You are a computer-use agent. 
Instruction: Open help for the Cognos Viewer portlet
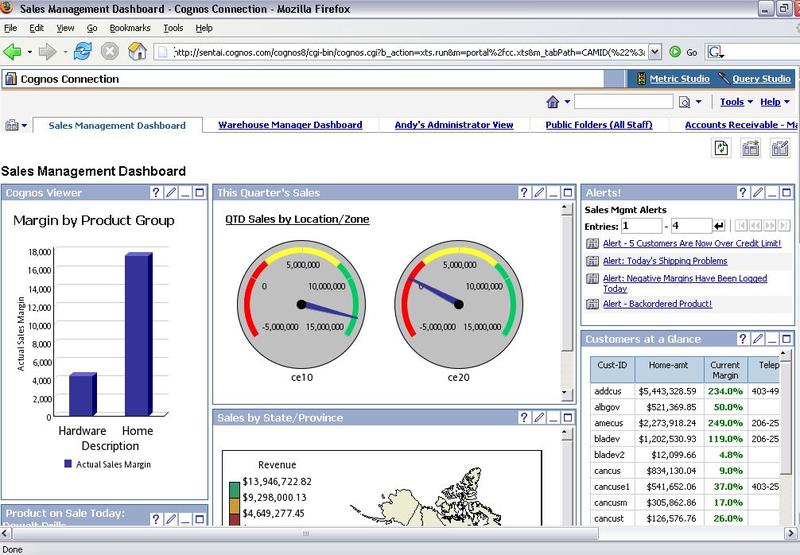point(156,192)
